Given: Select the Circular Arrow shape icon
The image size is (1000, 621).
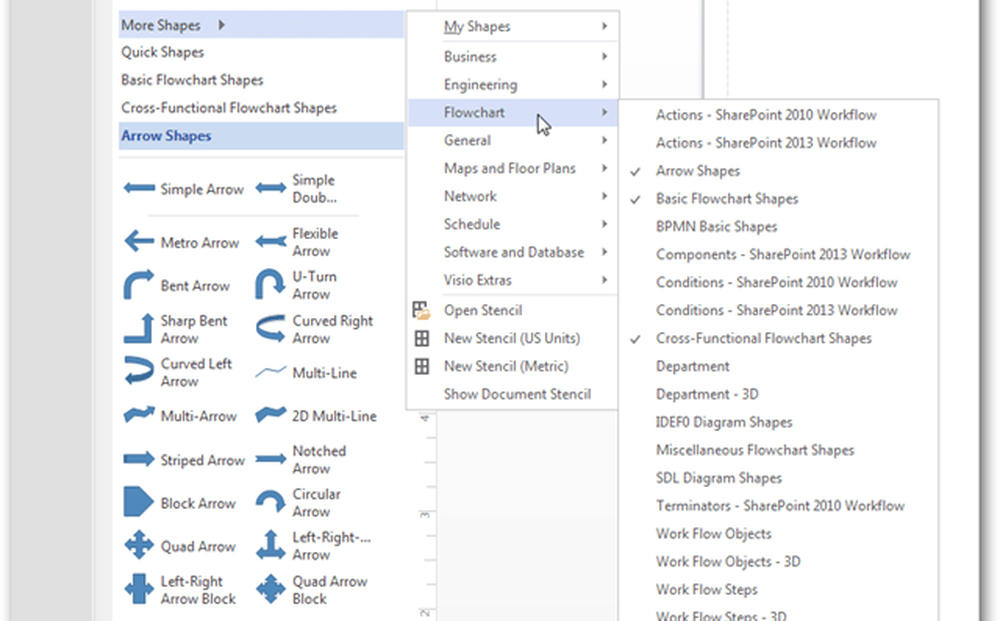Looking at the screenshot, I should click(x=270, y=502).
